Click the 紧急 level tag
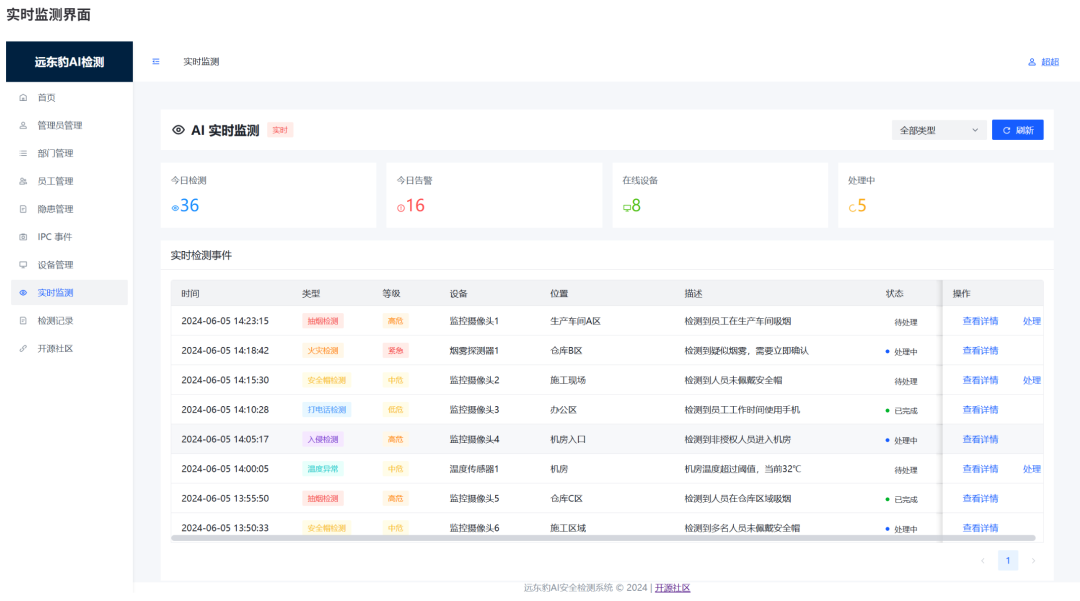 coord(395,350)
